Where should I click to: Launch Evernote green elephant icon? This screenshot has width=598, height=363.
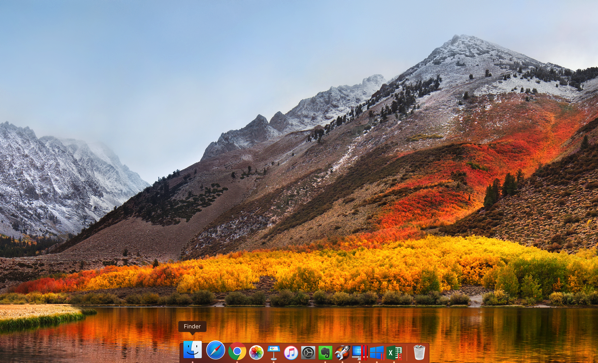point(325,353)
